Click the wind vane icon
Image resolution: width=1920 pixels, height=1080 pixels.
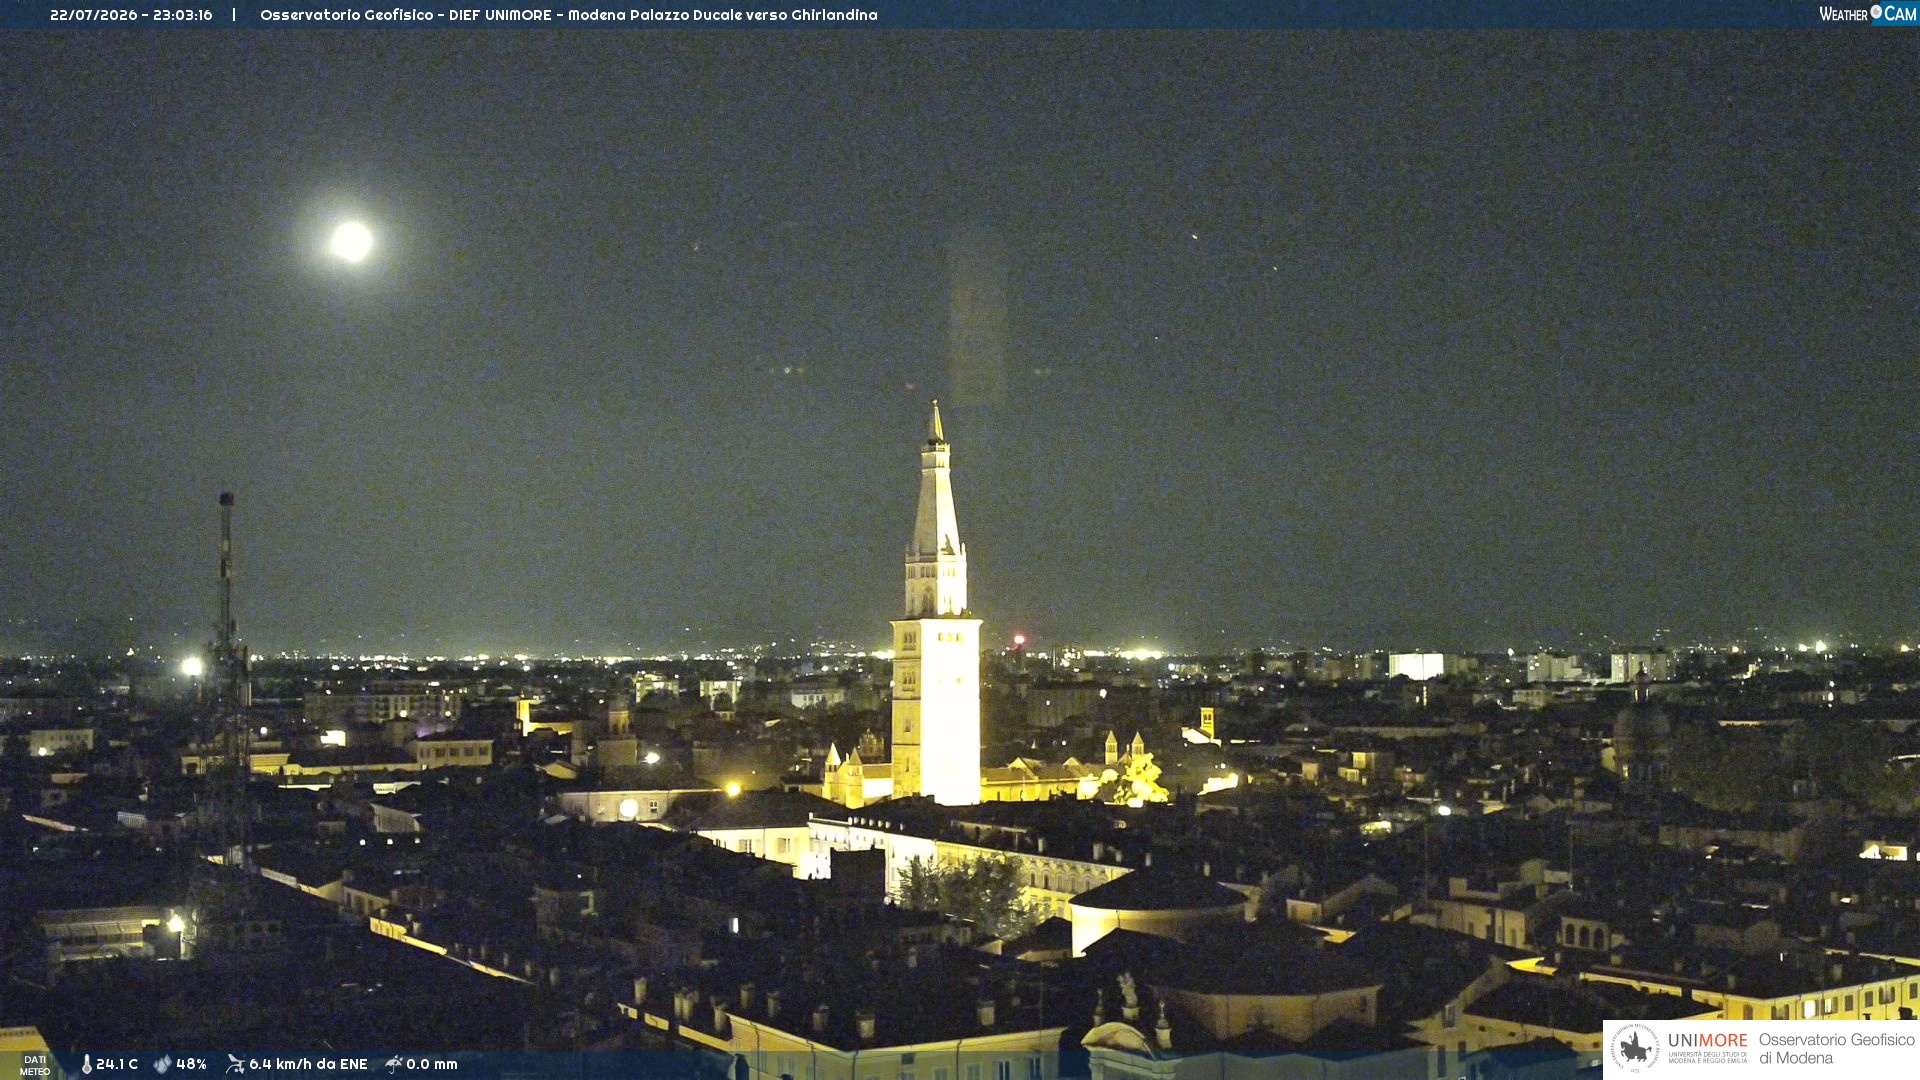[235, 1064]
